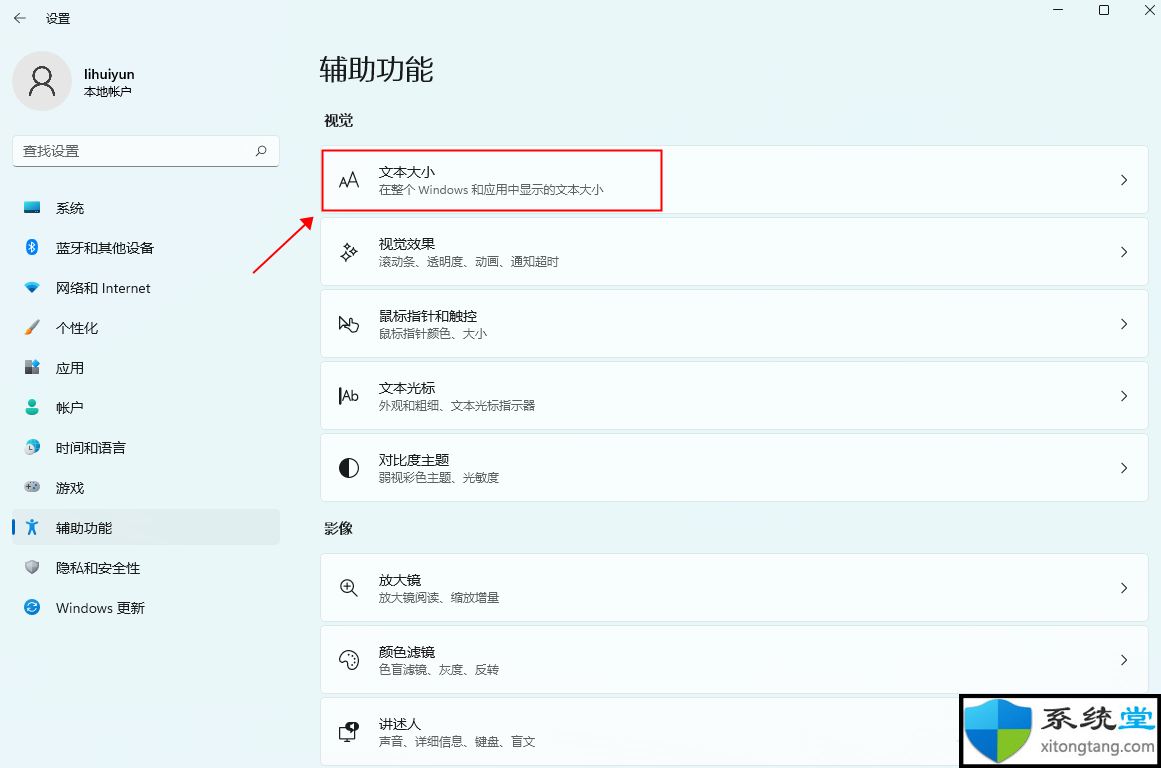
Task: Maximize the Settings window
Action: [1103, 10]
